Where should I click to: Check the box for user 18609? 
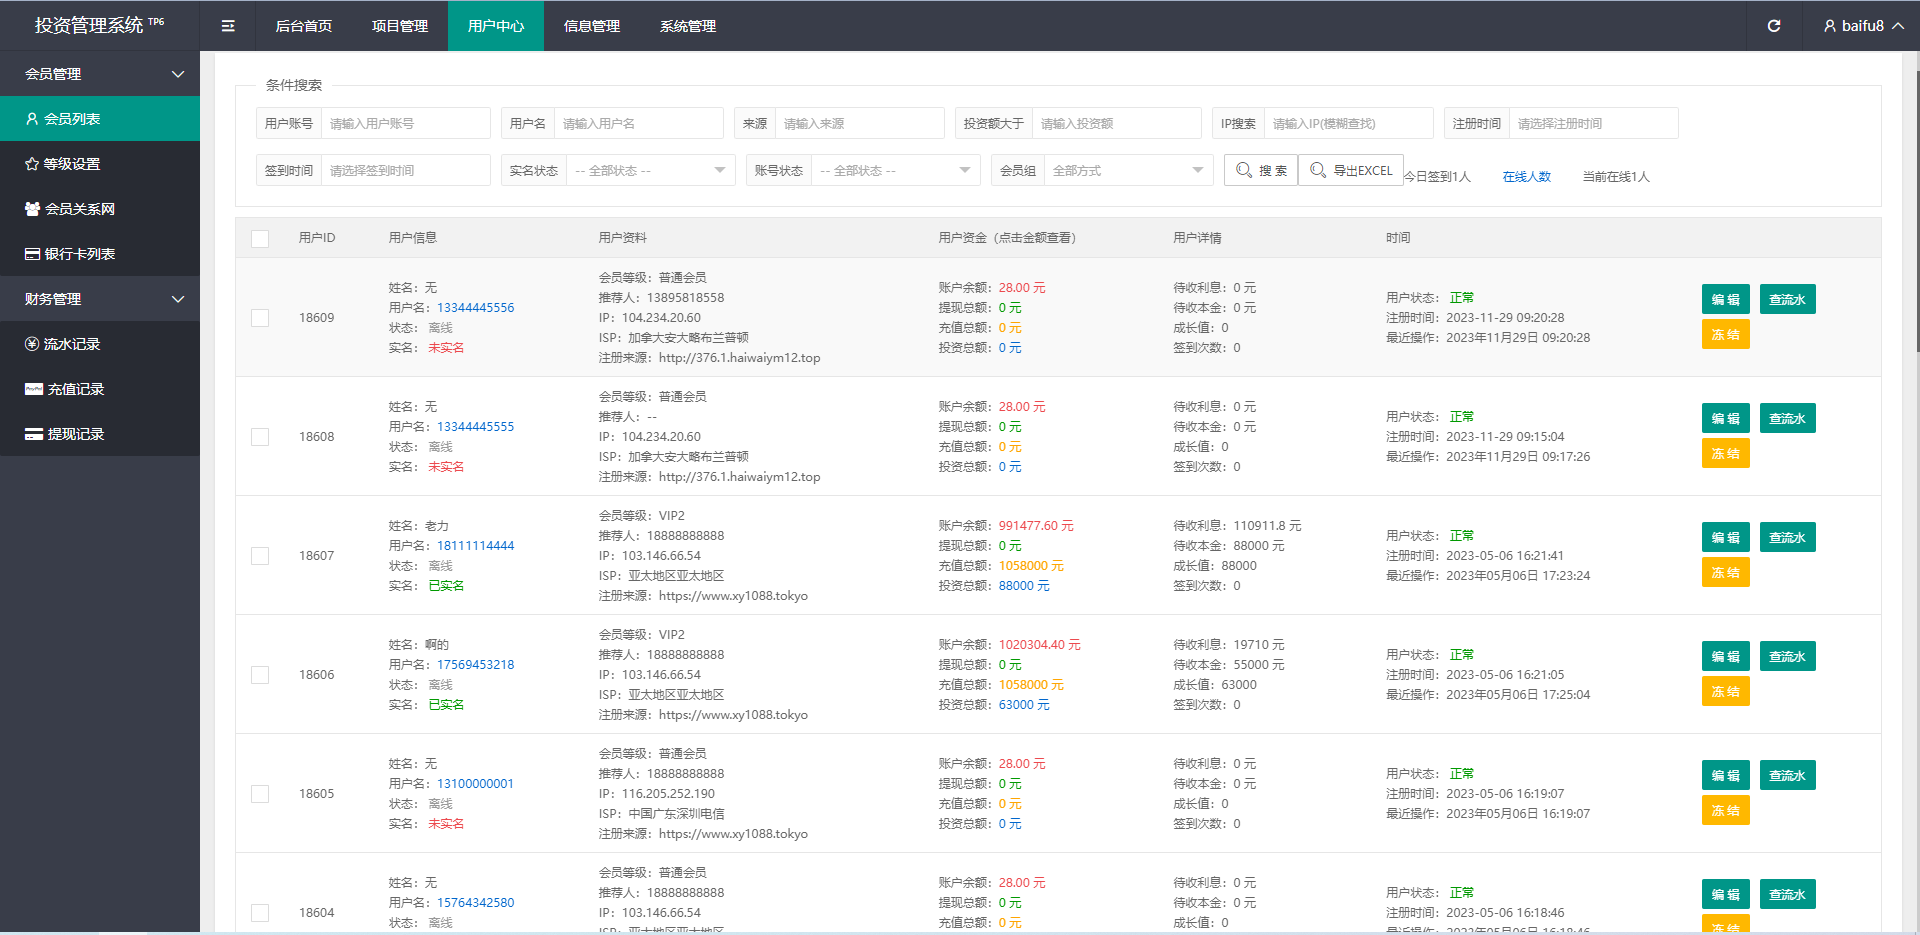pos(260,318)
